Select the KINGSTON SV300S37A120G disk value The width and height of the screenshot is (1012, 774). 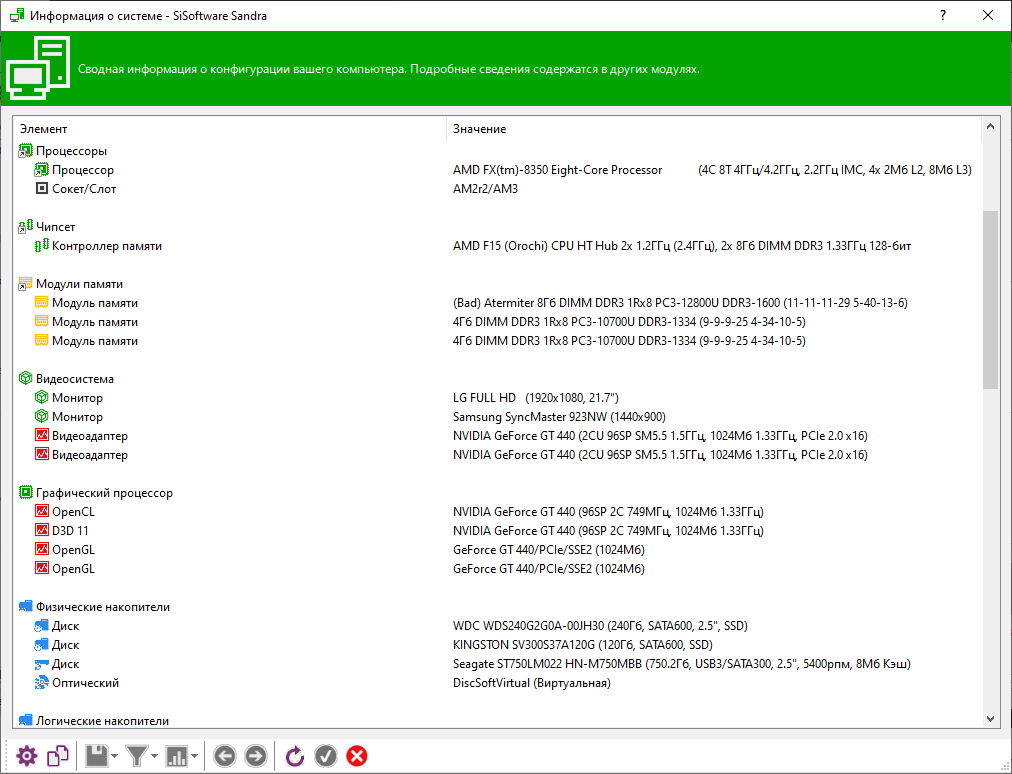click(583, 645)
